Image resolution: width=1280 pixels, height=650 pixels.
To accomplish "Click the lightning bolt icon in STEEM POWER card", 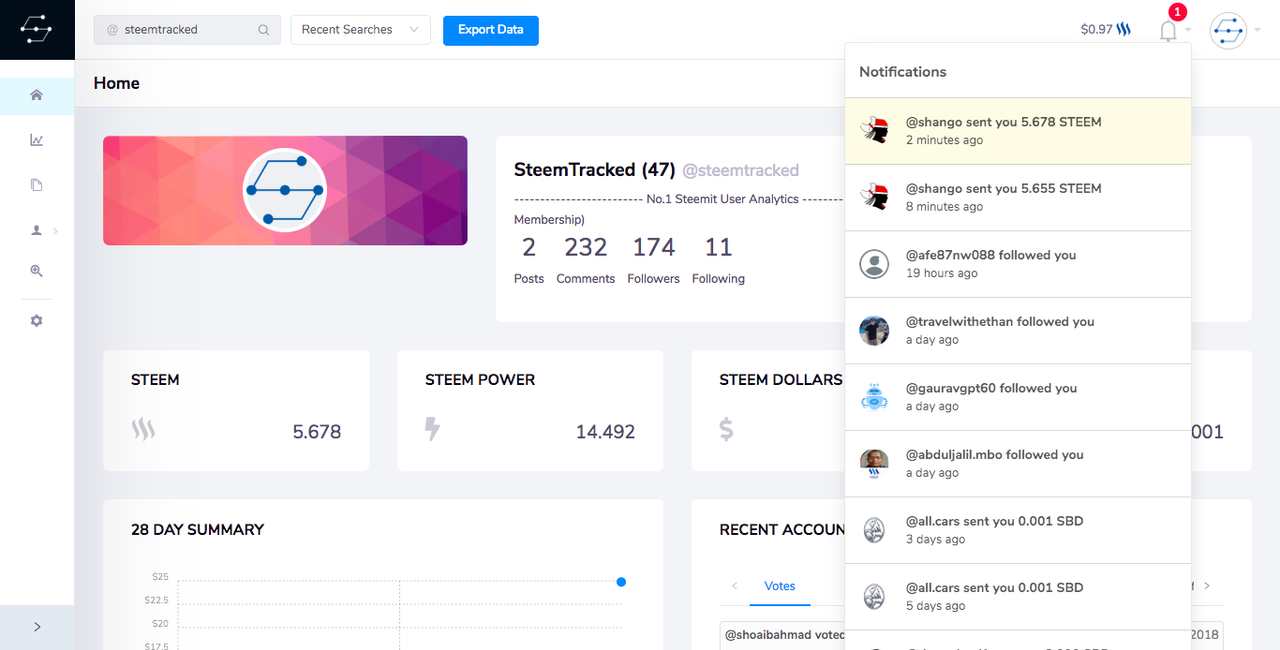I will pos(432,429).
